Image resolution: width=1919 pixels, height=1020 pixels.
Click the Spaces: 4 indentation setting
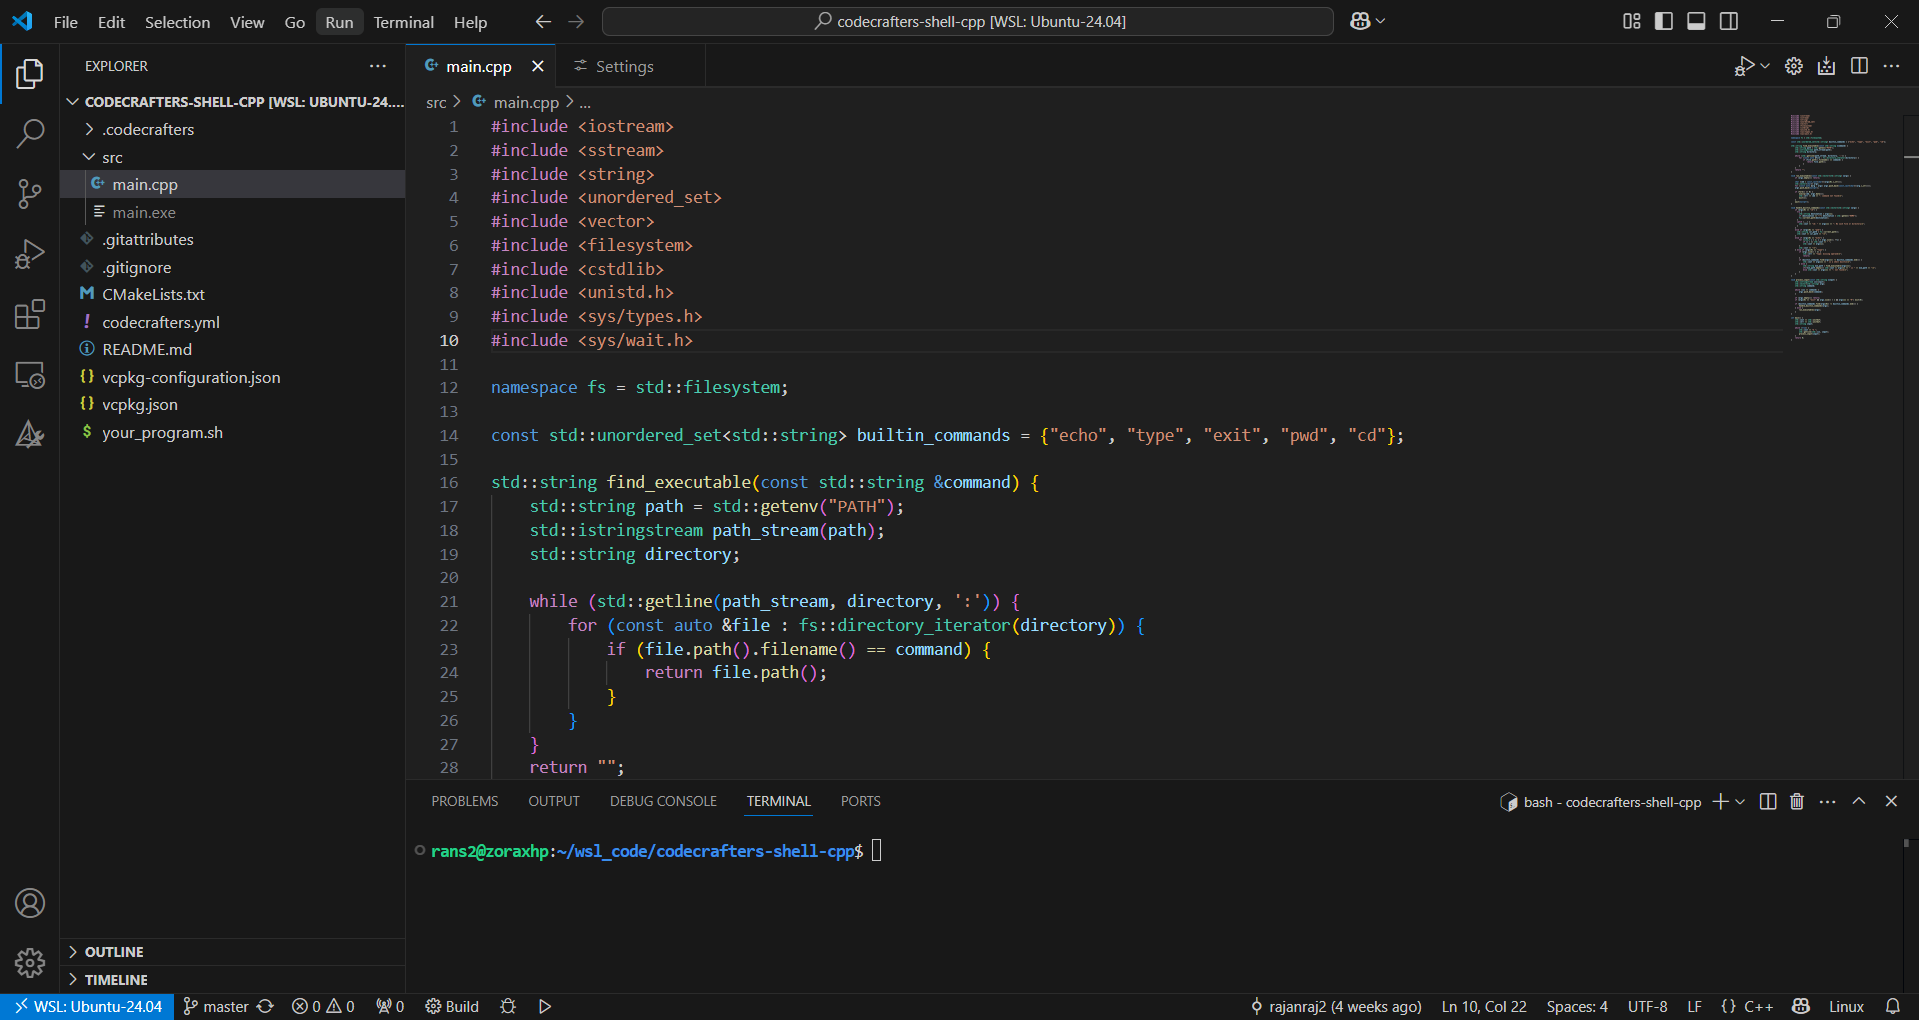click(x=1577, y=1006)
